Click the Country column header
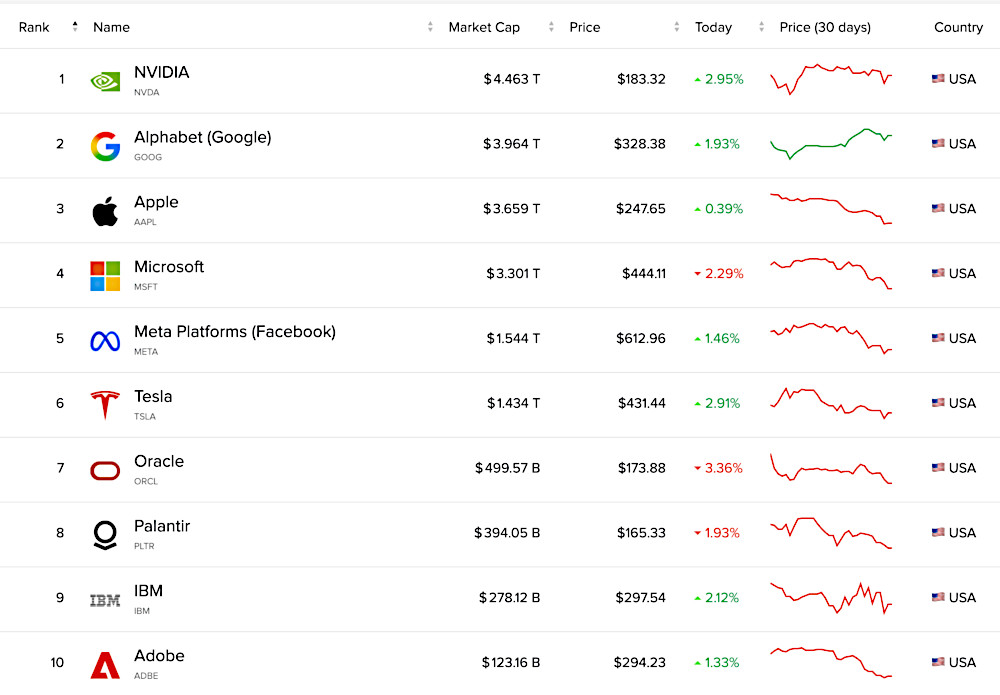 (958, 27)
